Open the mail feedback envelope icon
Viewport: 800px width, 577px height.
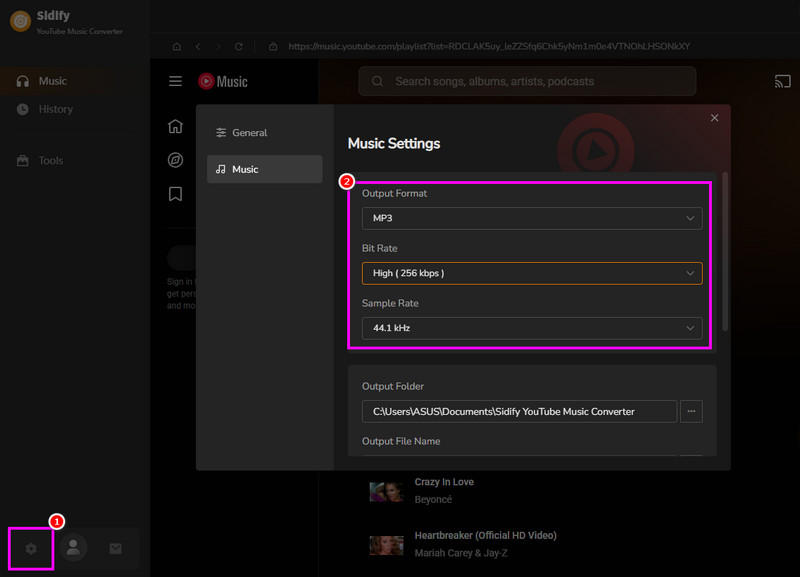115,548
